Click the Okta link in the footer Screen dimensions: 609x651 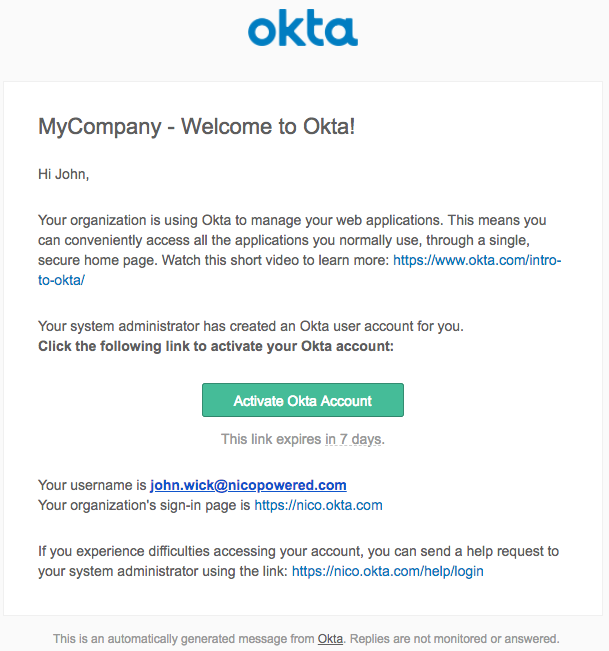[x=330, y=638]
